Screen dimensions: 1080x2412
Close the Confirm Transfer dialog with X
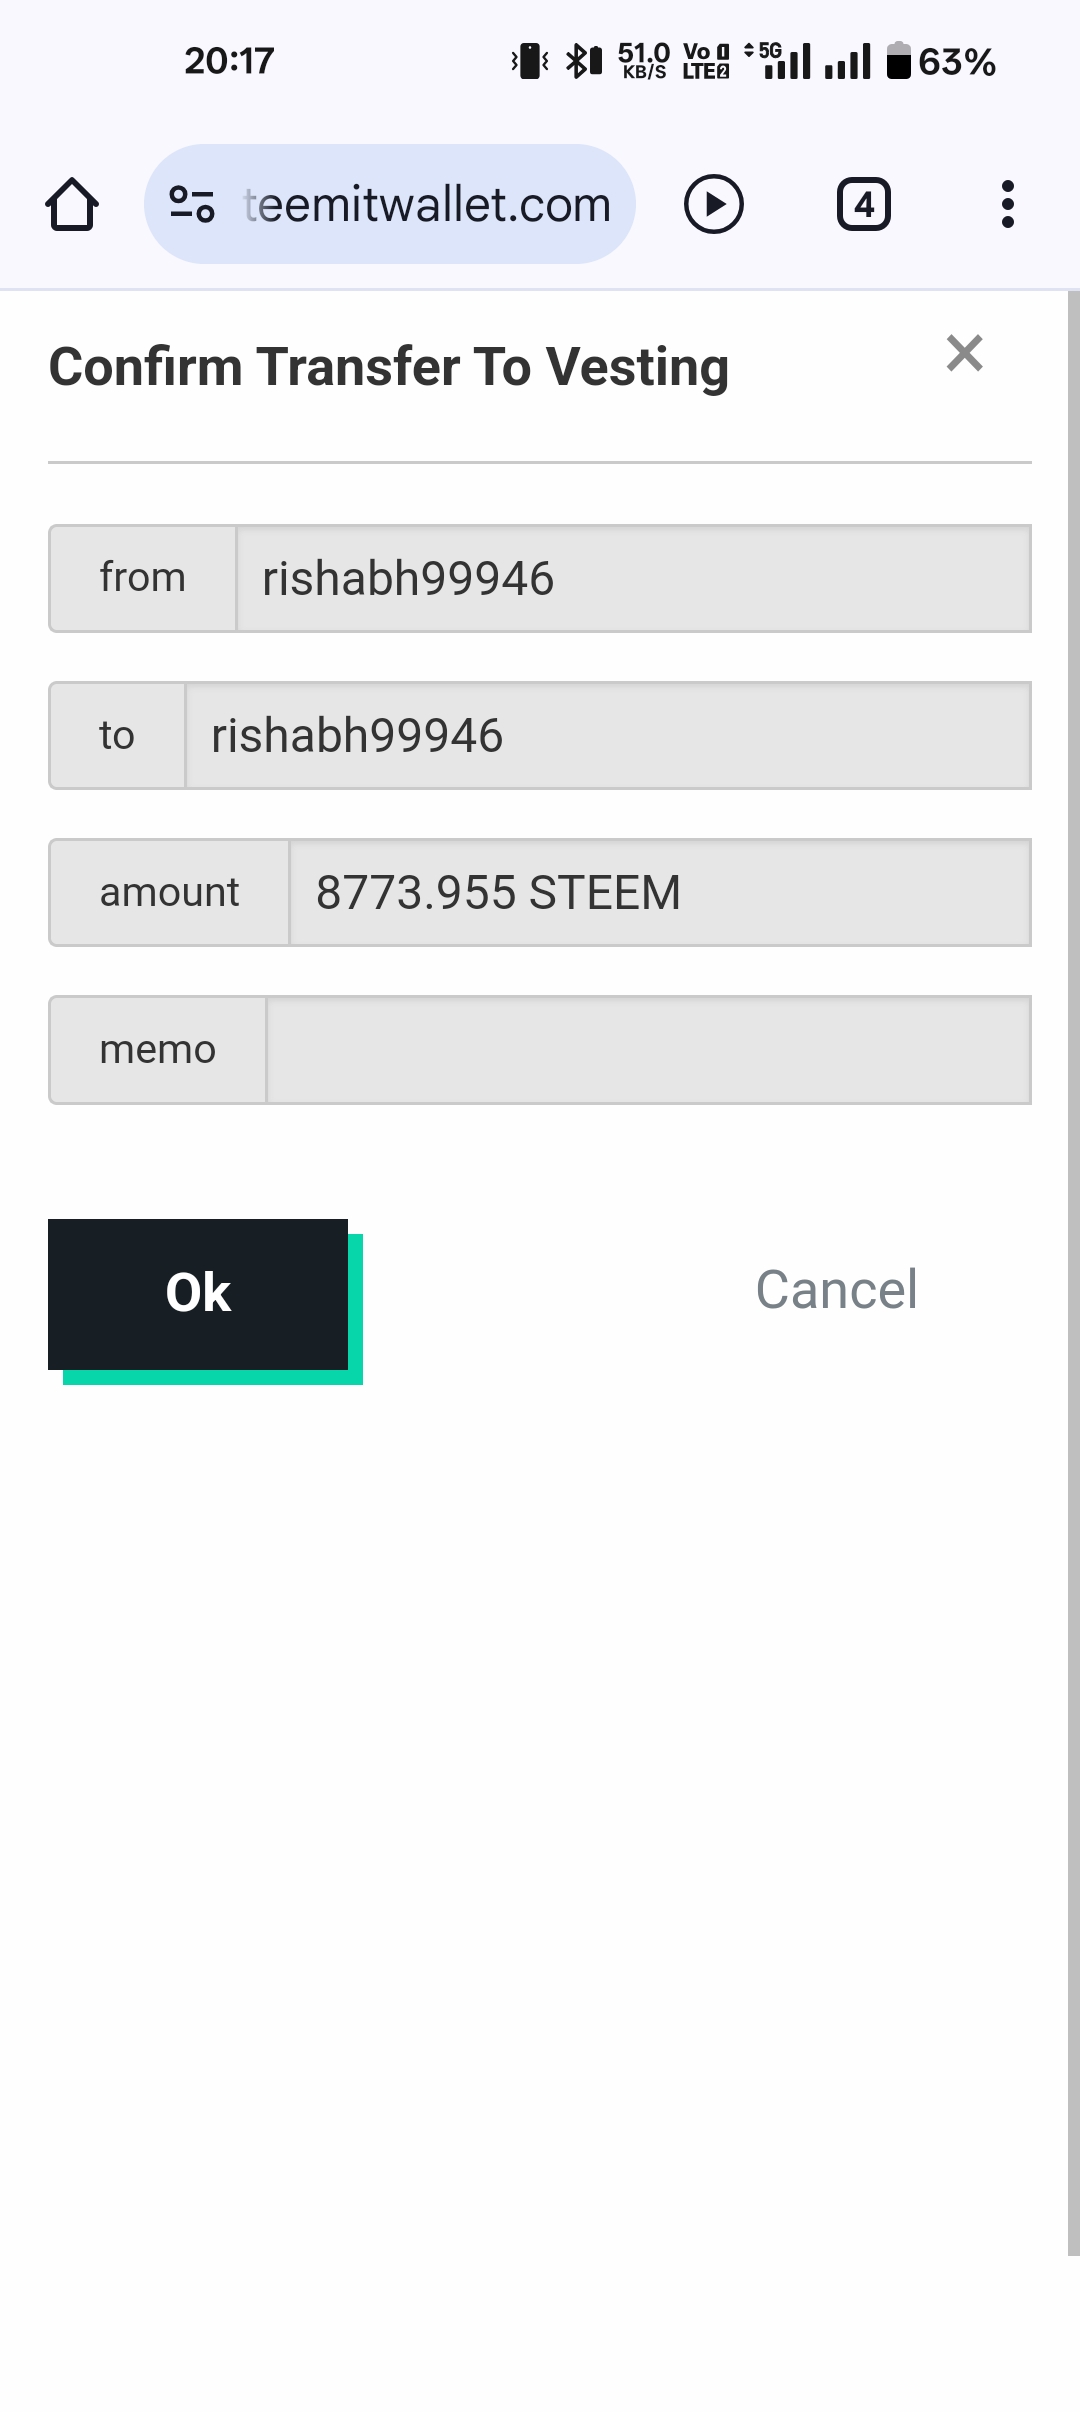964,353
